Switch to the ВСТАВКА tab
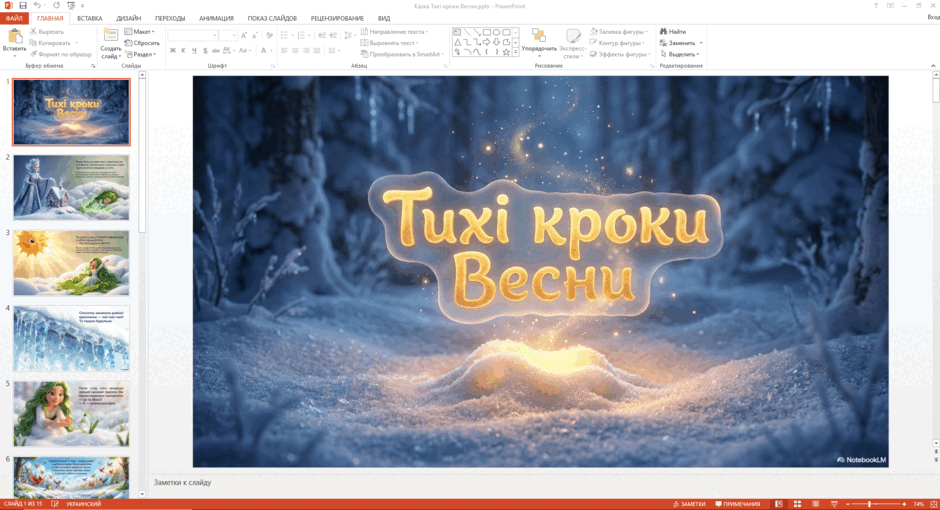The height and width of the screenshot is (510, 940). [90, 18]
